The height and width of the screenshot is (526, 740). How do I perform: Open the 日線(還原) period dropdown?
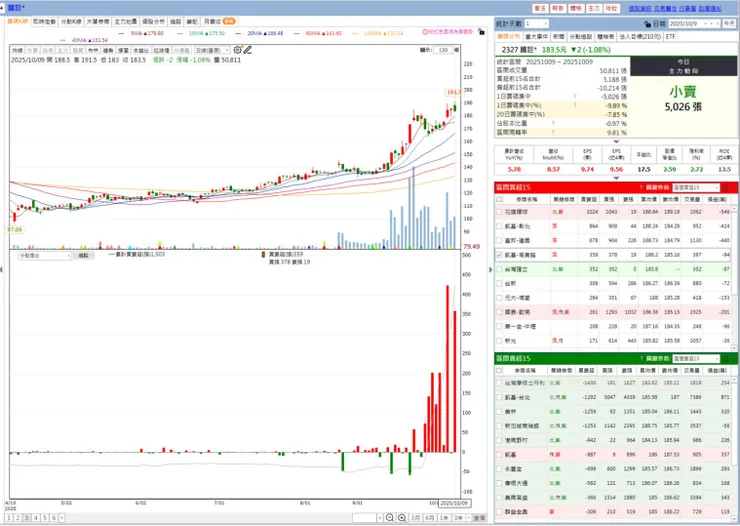[212, 50]
